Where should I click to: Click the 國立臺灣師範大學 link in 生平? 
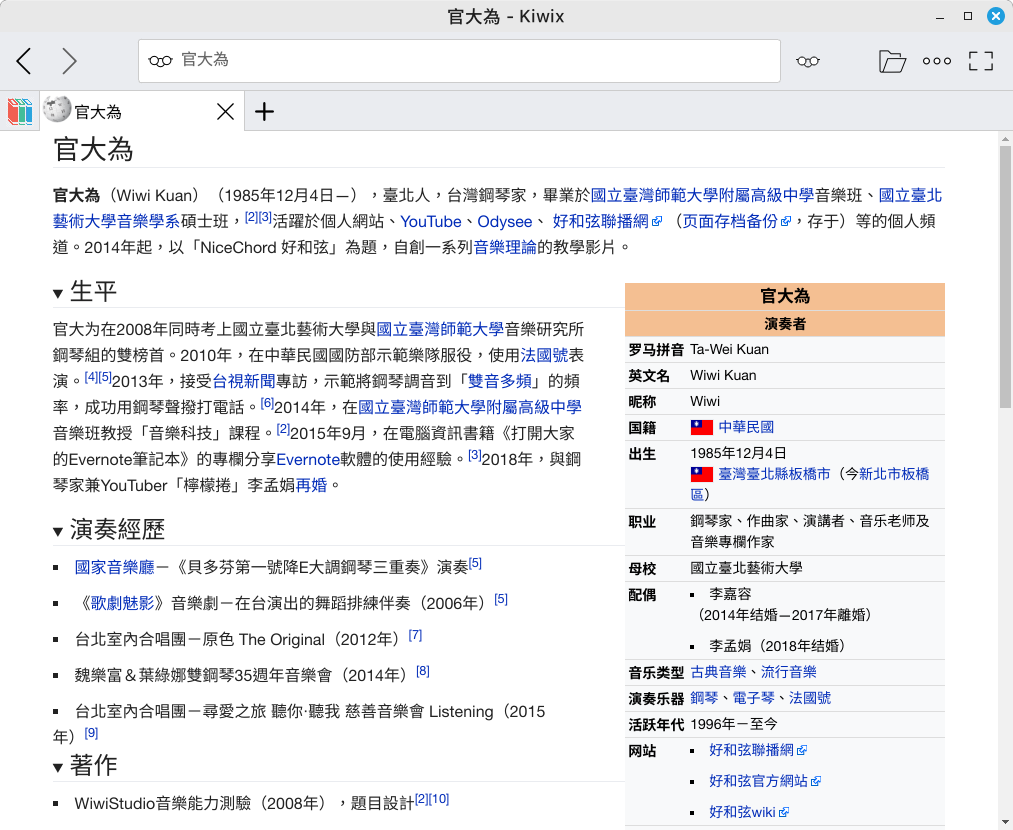(x=440, y=329)
